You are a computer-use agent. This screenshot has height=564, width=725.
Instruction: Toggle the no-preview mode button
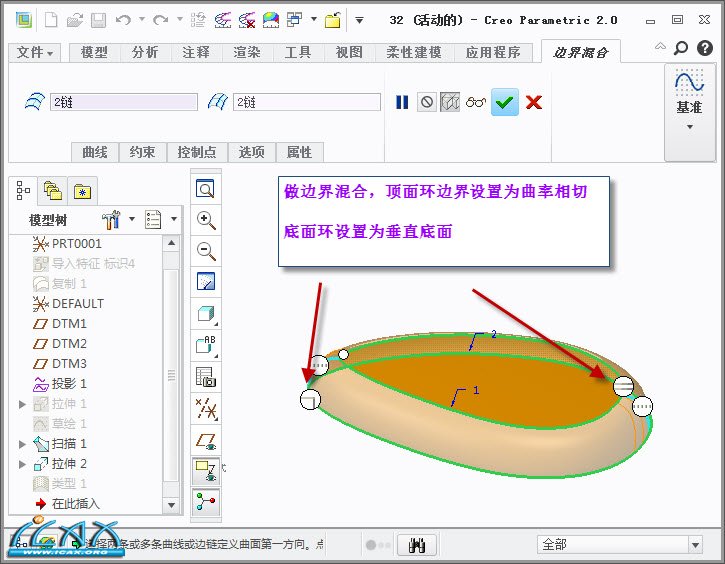pyautogui.click(x=427, y=102)
